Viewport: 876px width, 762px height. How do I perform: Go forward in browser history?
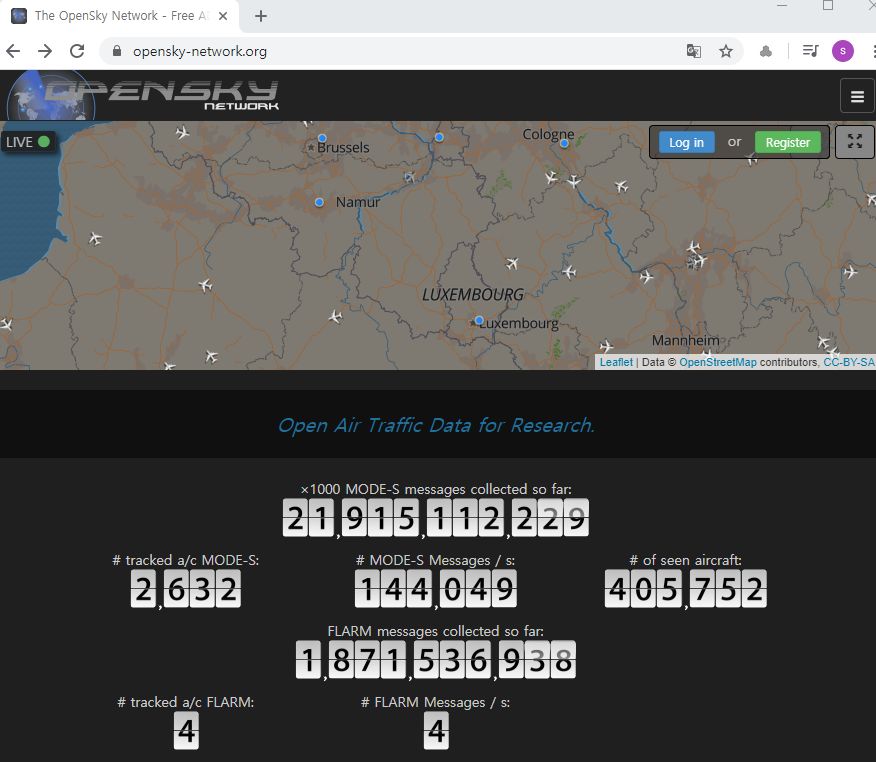(45, 51)
